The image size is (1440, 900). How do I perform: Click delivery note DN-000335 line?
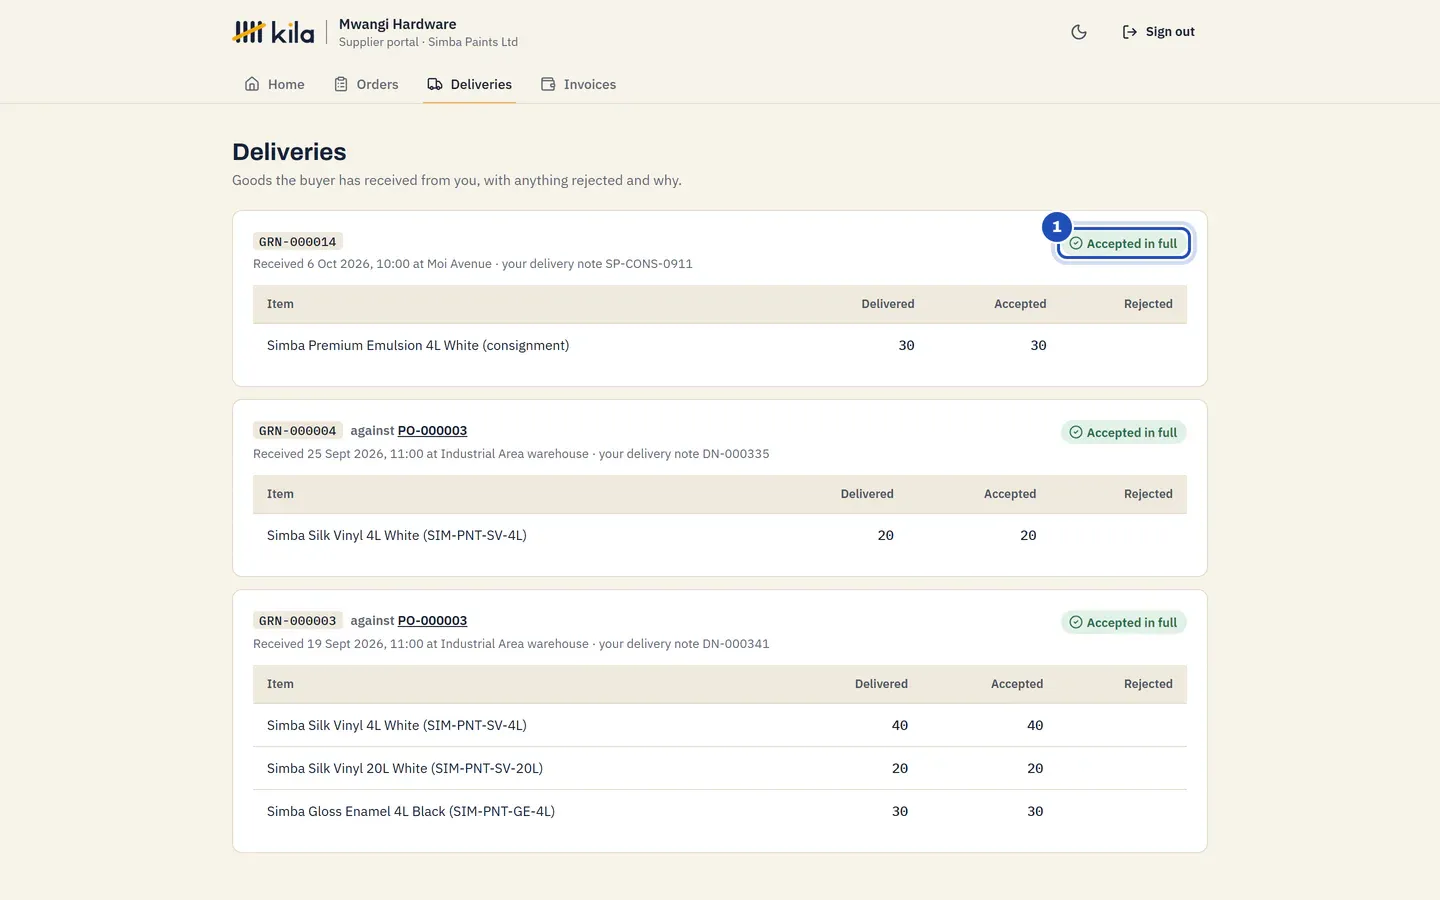[x=511, y=454]
